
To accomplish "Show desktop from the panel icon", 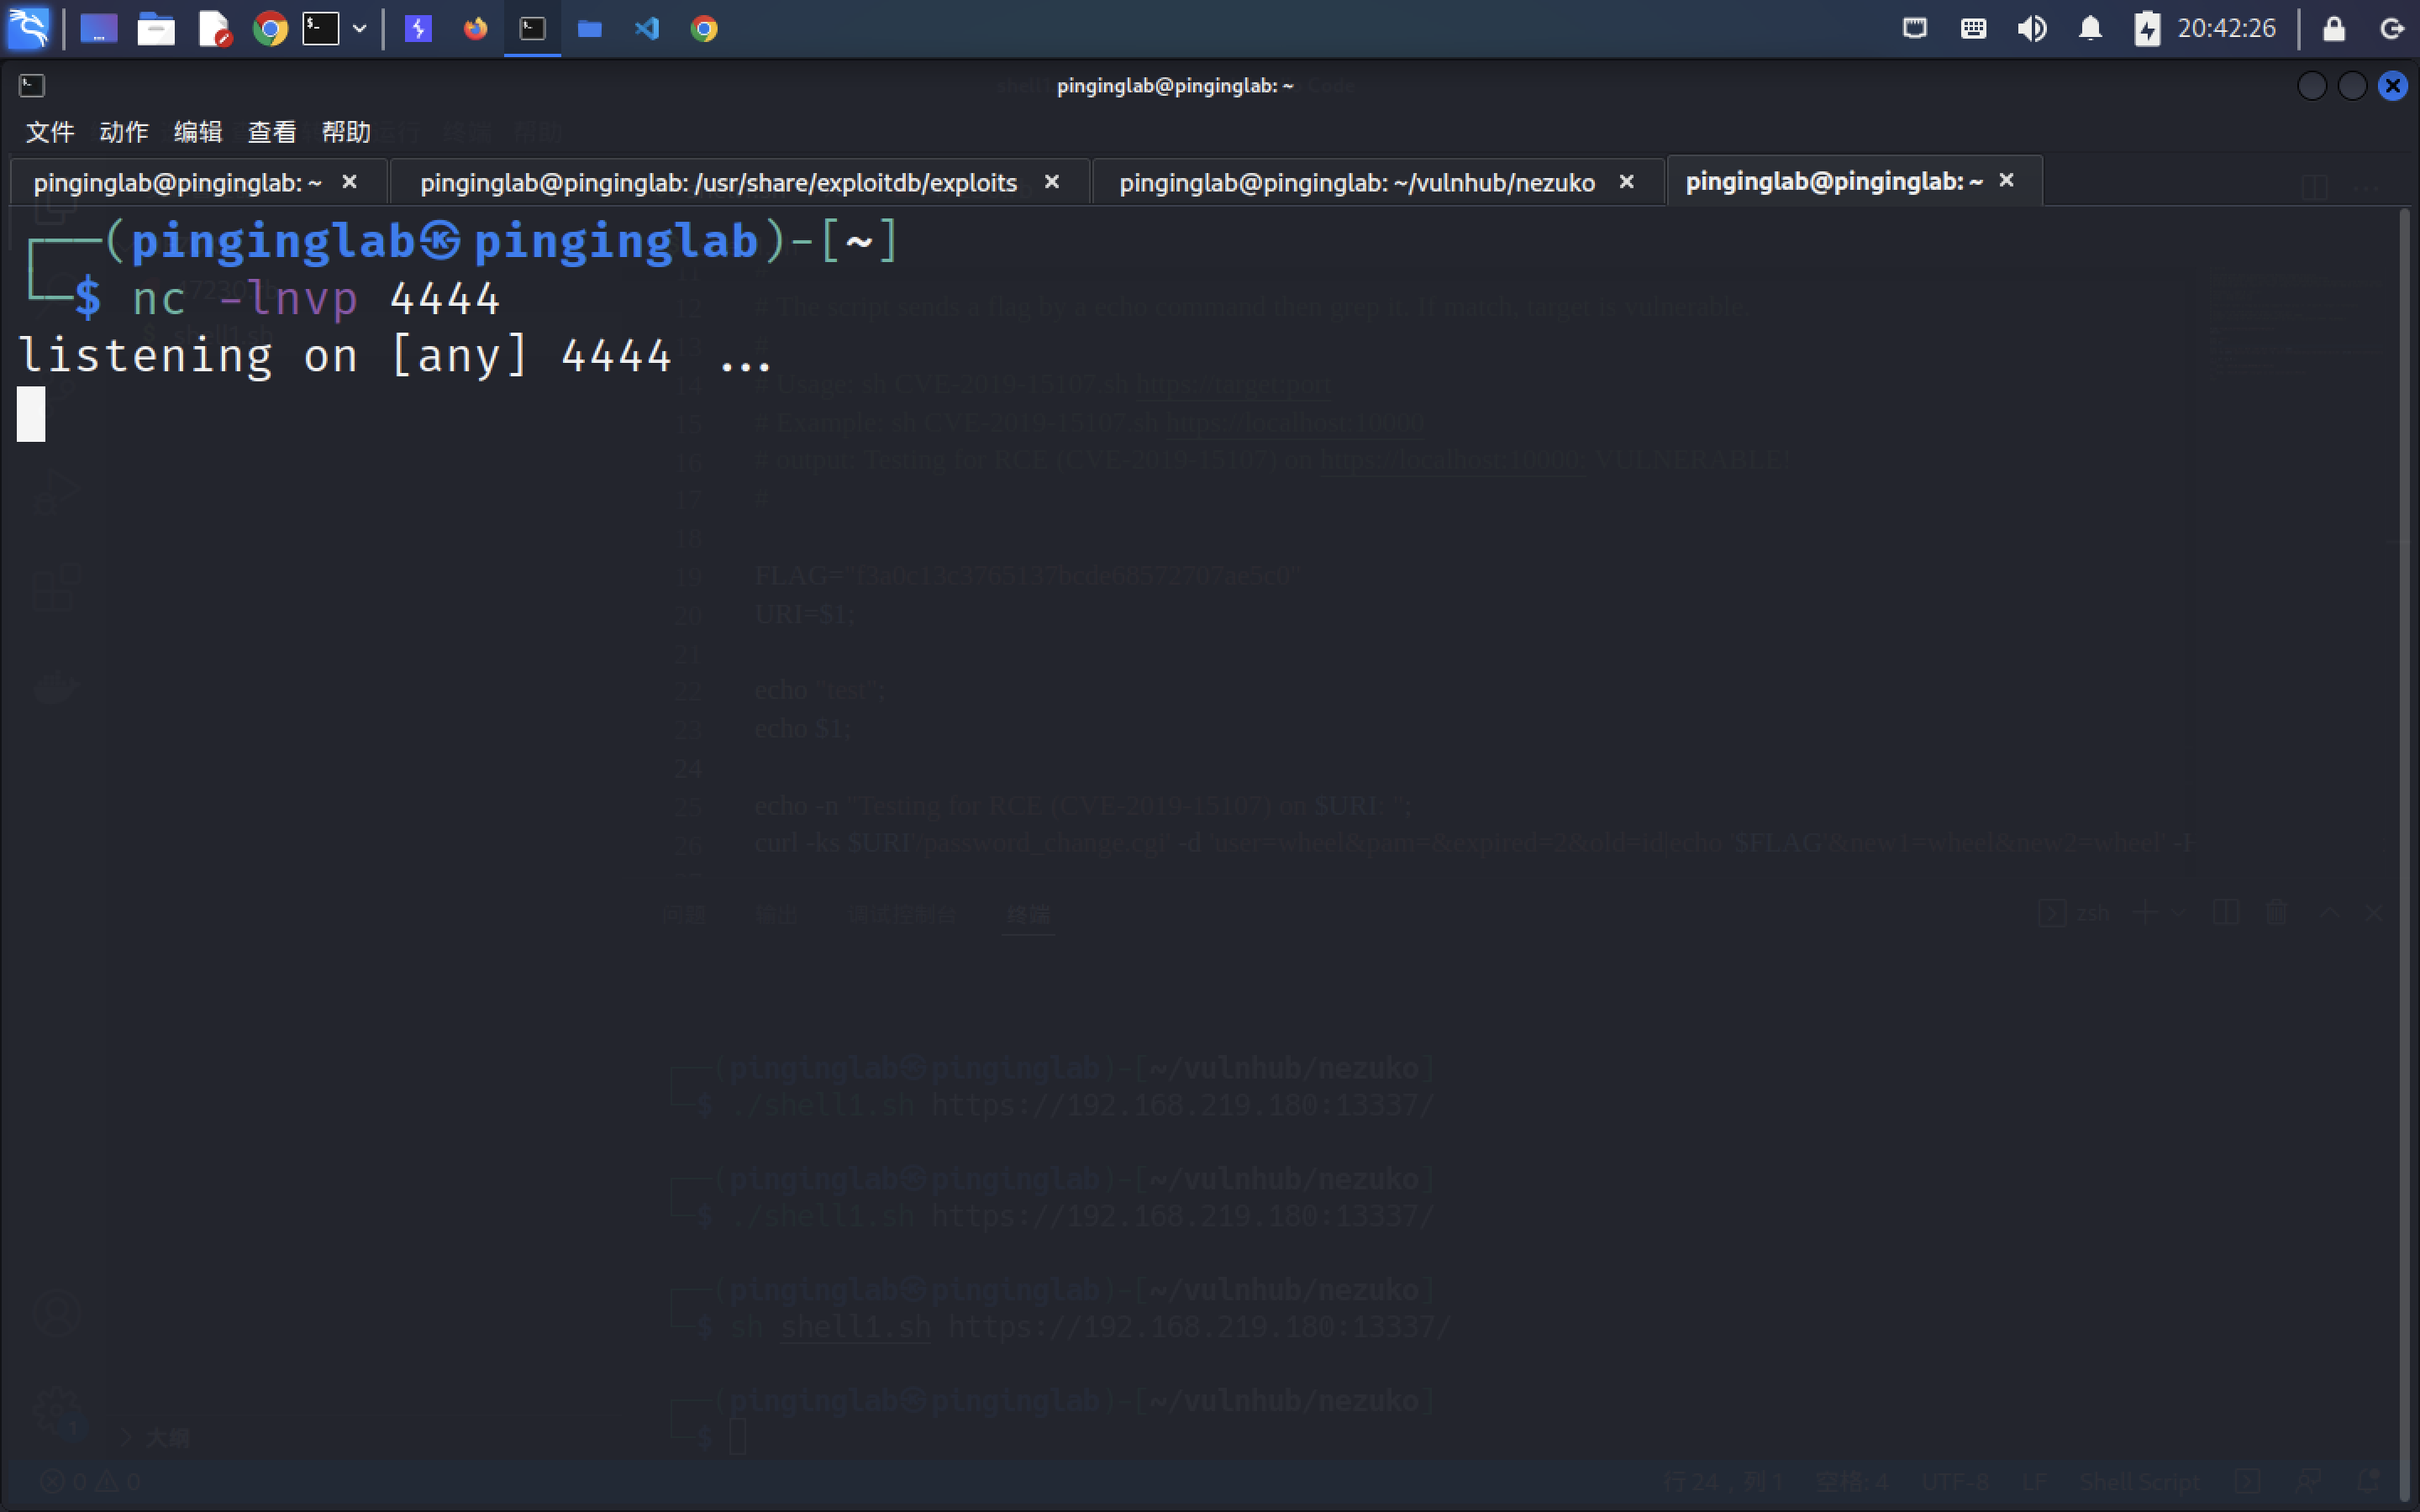I will (x=98, y=28).
